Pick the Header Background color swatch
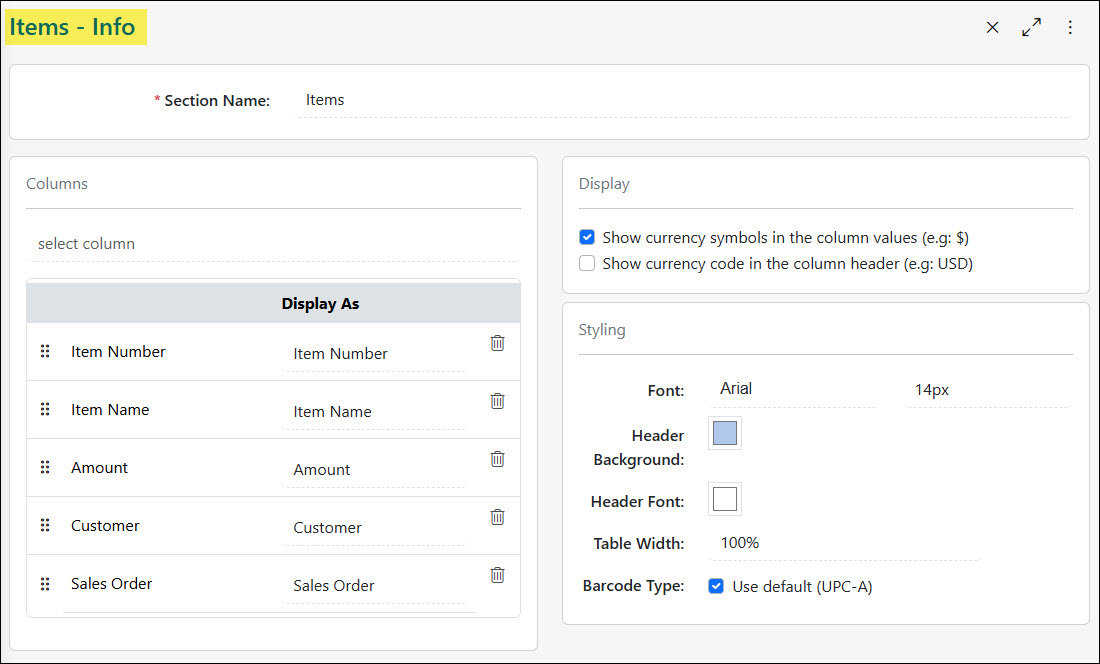The width and height of the screenshot is (1100, 664). click(x=725, y=433)
